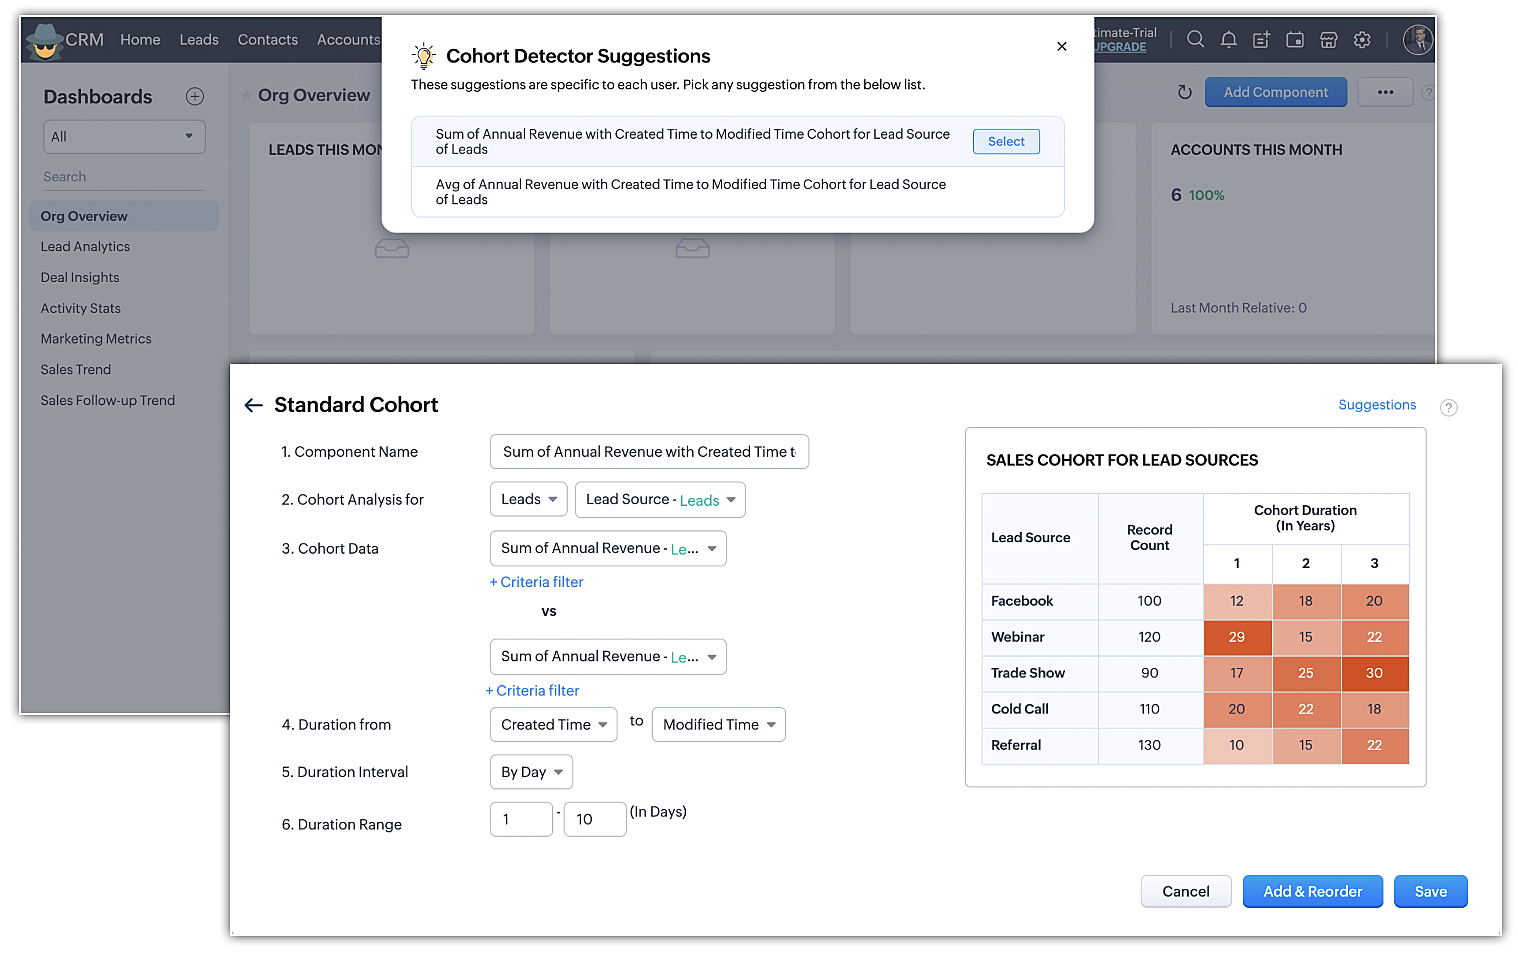
Task: Open the By Day interval dropdown
Action: pos(531,772)
